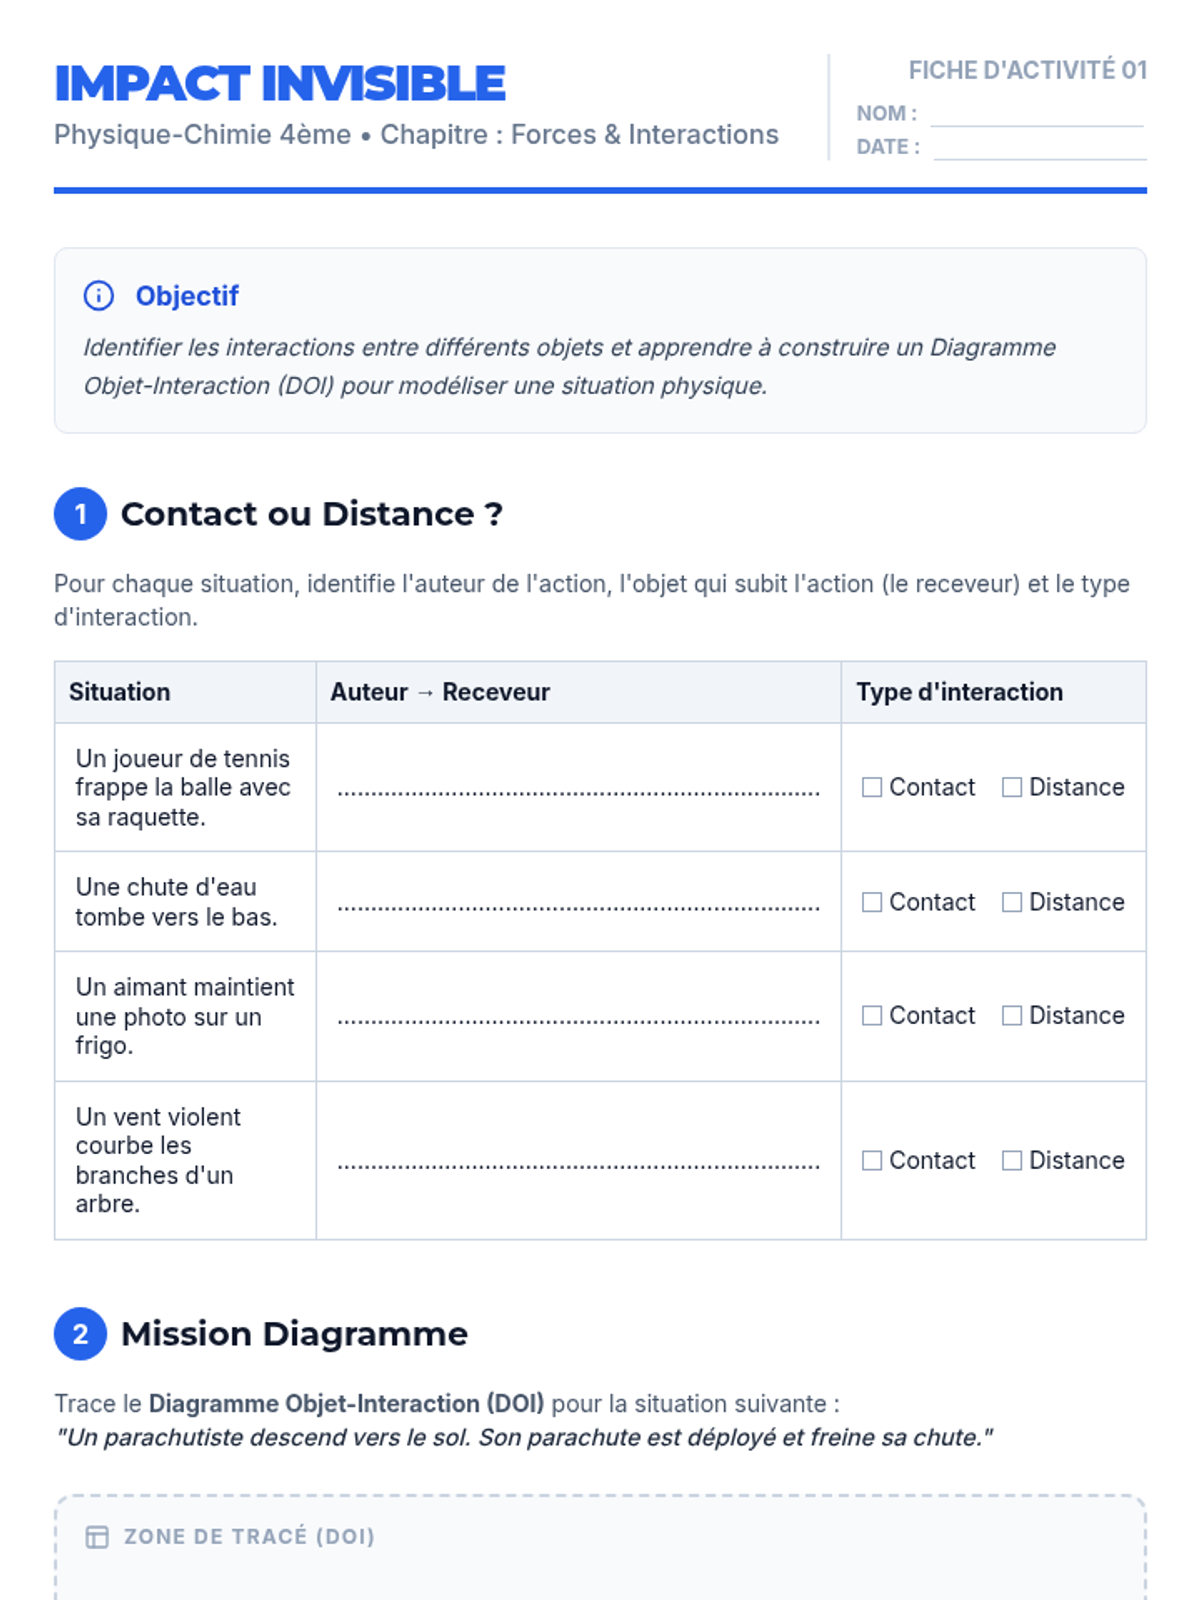Click the NOM blank line
This screenshot has height=1600, width=1200.
(1036, 116)
